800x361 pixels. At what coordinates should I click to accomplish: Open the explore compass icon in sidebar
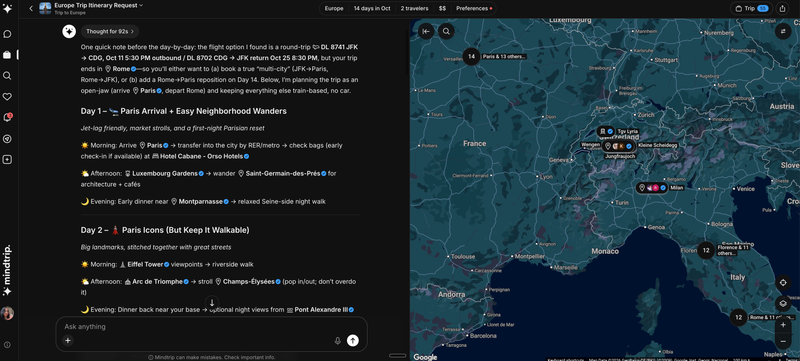click(7, 139)
